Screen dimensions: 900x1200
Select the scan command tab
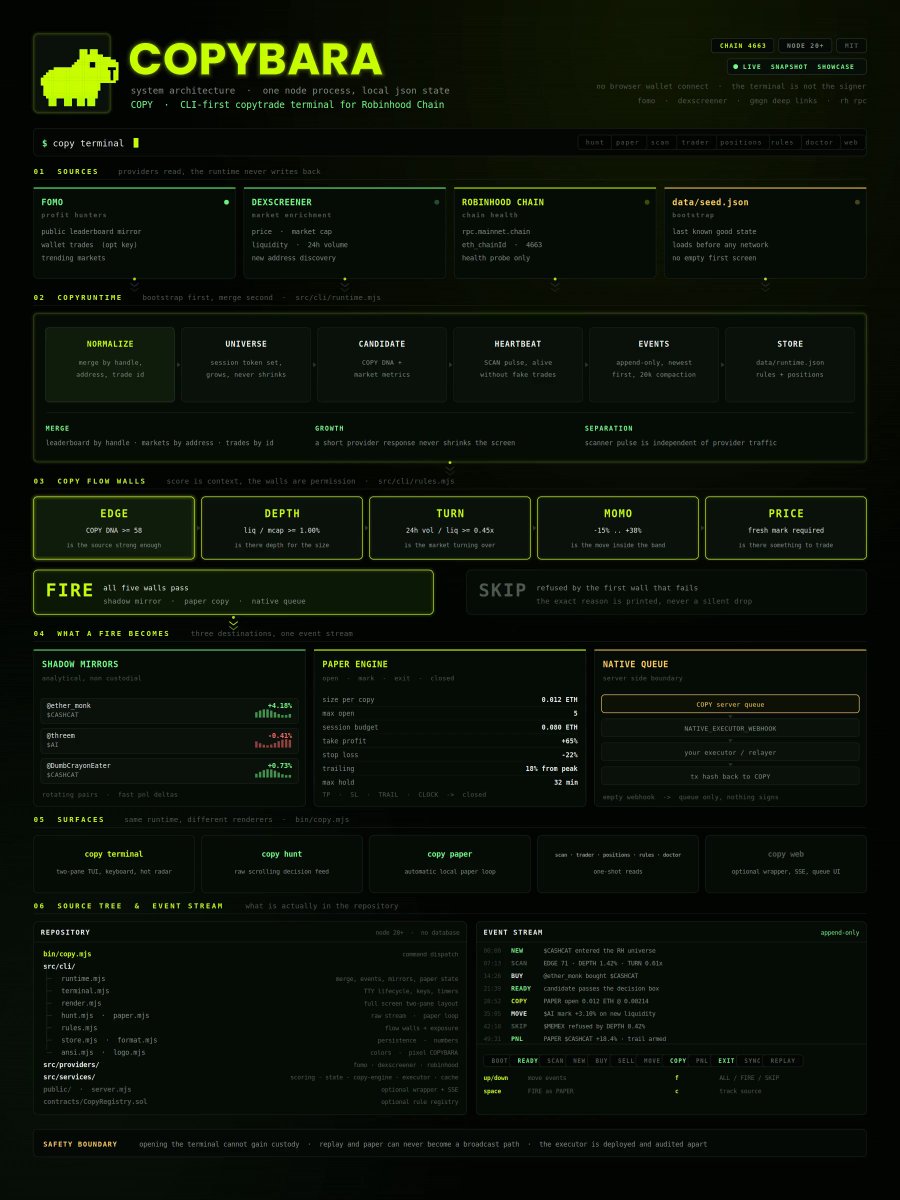[660, 142]
